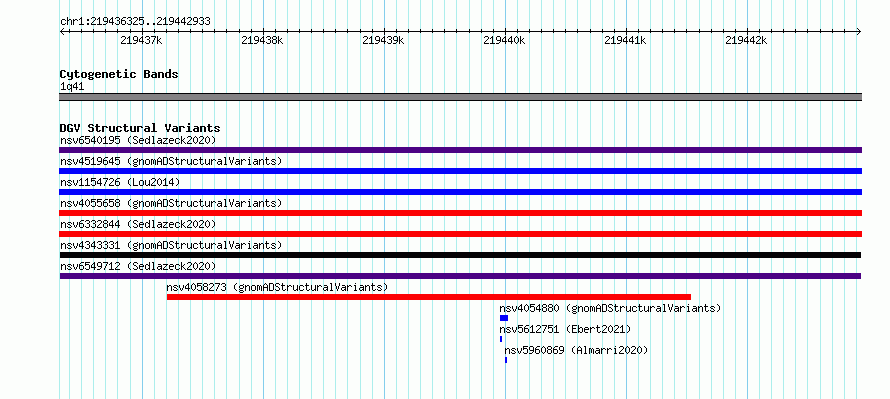Click the nsv5960869 (Almarri2020) label
The image size is (890, 399).
576,350
